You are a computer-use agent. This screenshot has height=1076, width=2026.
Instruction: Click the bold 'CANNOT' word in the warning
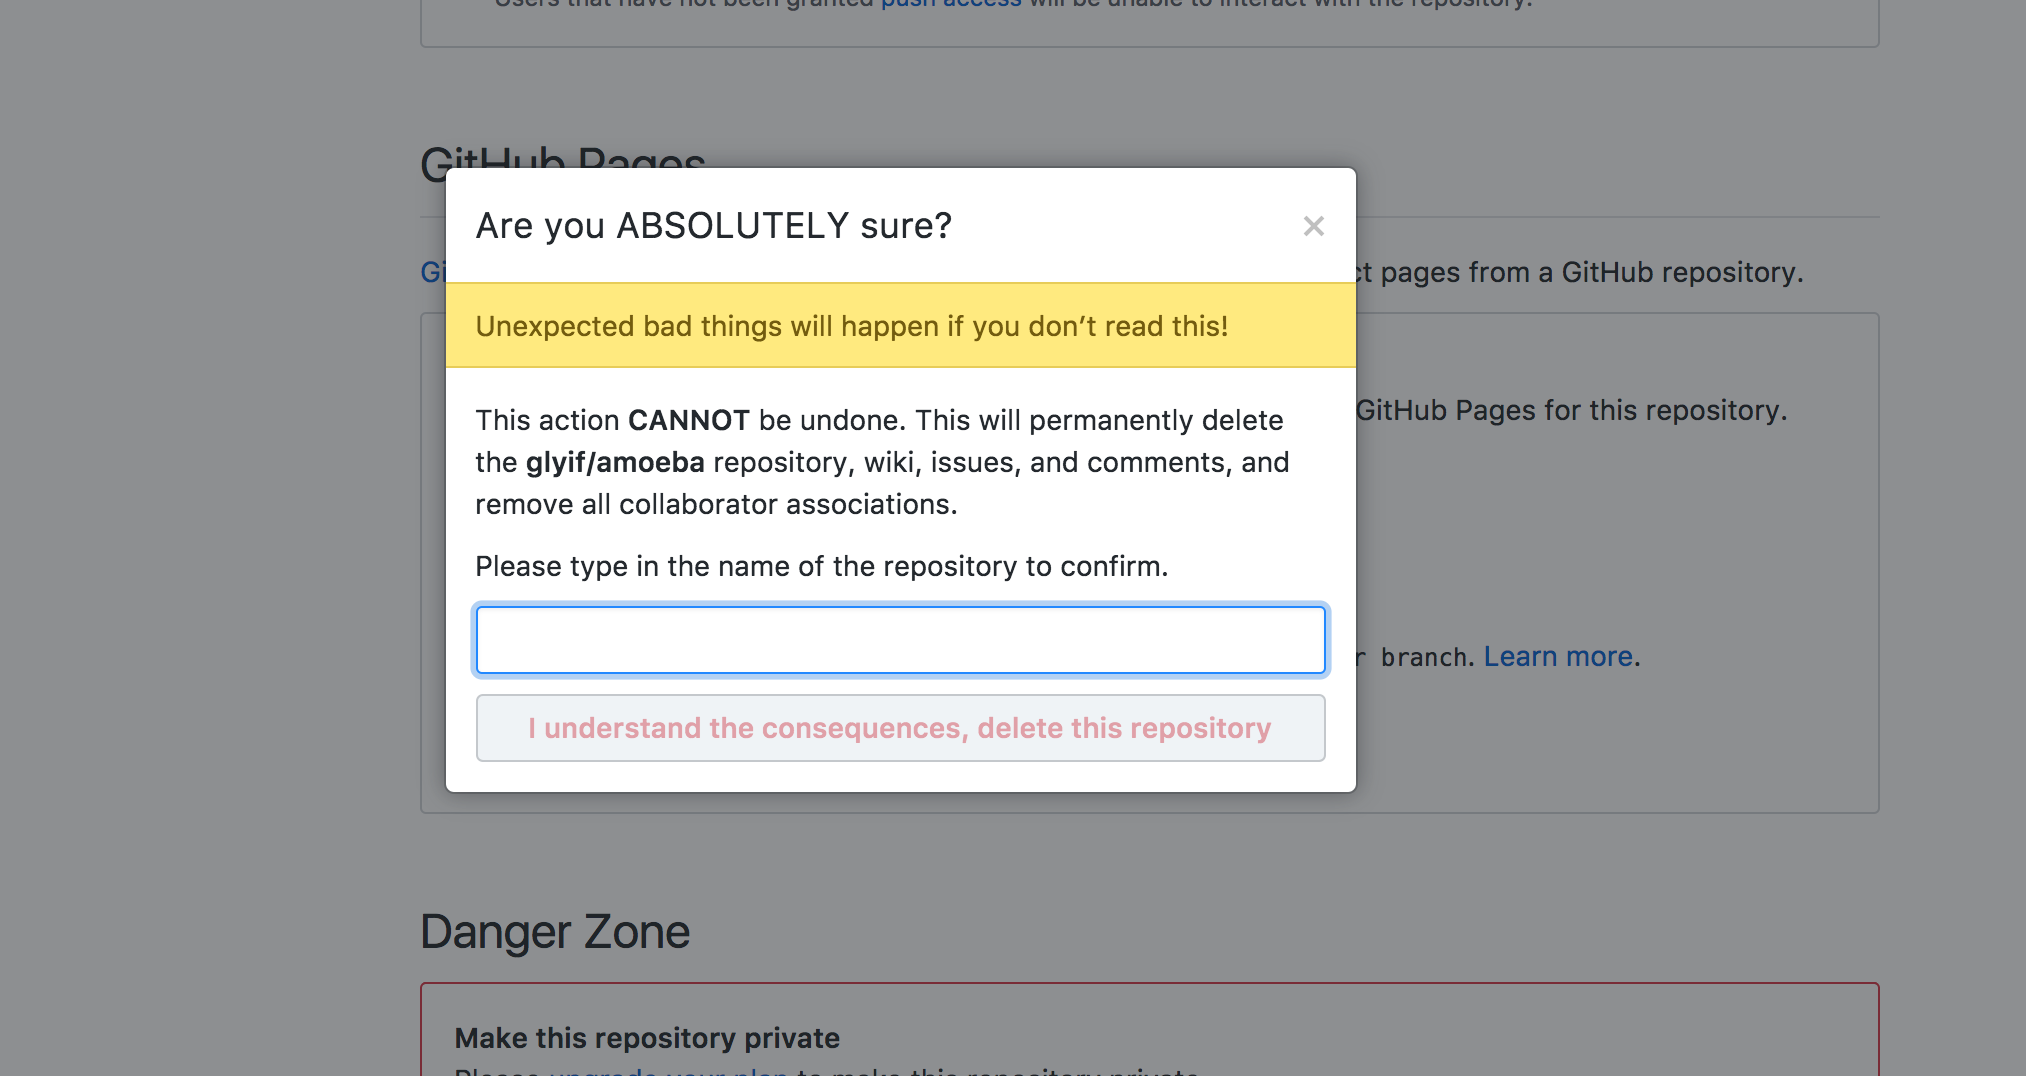point(689,420)
